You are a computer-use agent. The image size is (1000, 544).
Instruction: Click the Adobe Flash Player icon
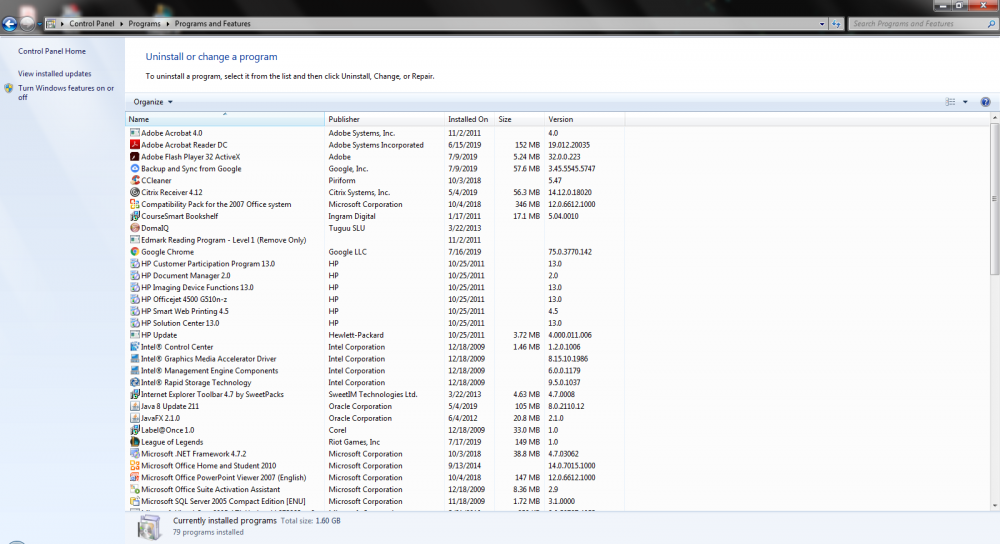pyautogui.click(x=134, y=157)
